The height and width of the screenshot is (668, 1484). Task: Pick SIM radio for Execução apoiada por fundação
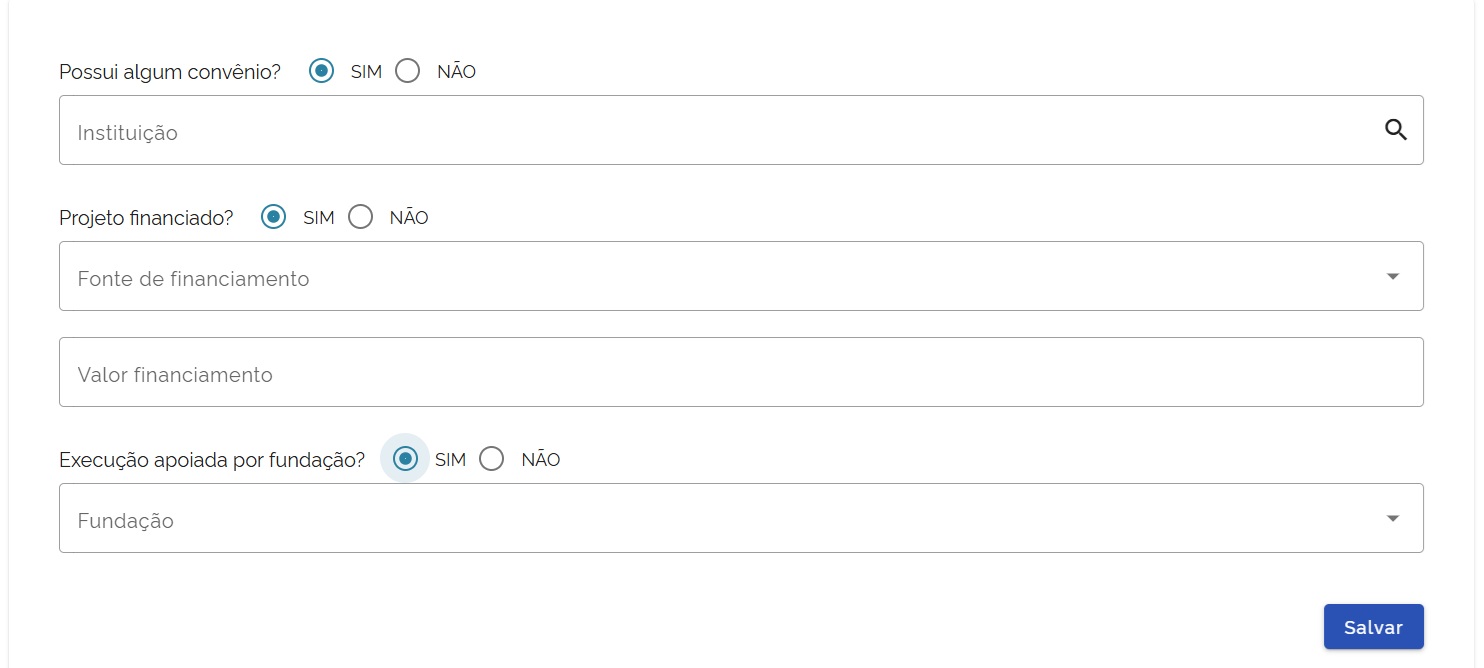tap(405, 459)
